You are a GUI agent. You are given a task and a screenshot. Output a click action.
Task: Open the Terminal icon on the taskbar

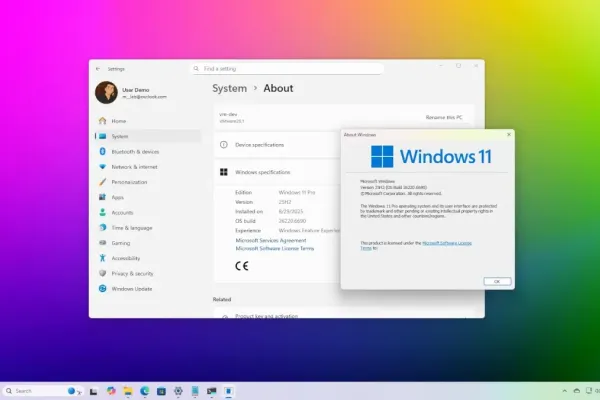[x=212, y=391]
